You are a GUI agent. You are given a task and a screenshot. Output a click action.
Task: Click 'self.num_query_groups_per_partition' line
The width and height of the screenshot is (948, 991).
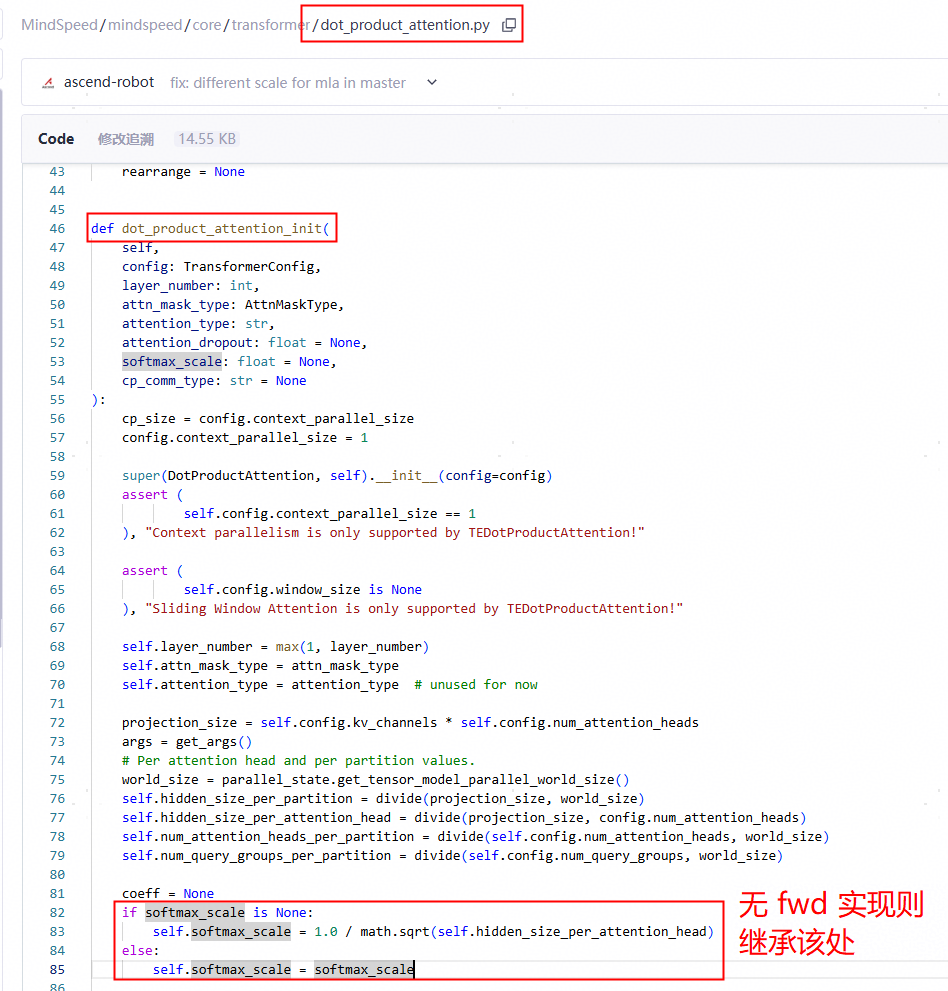[x=453, y=855]
